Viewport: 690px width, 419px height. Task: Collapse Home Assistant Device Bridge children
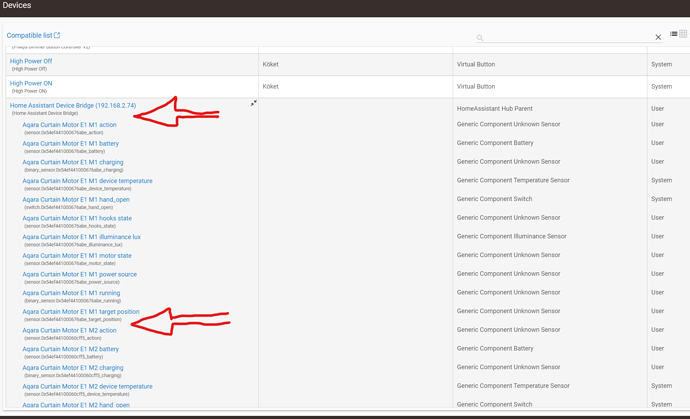pyautogui.click(x=253, y=104)
